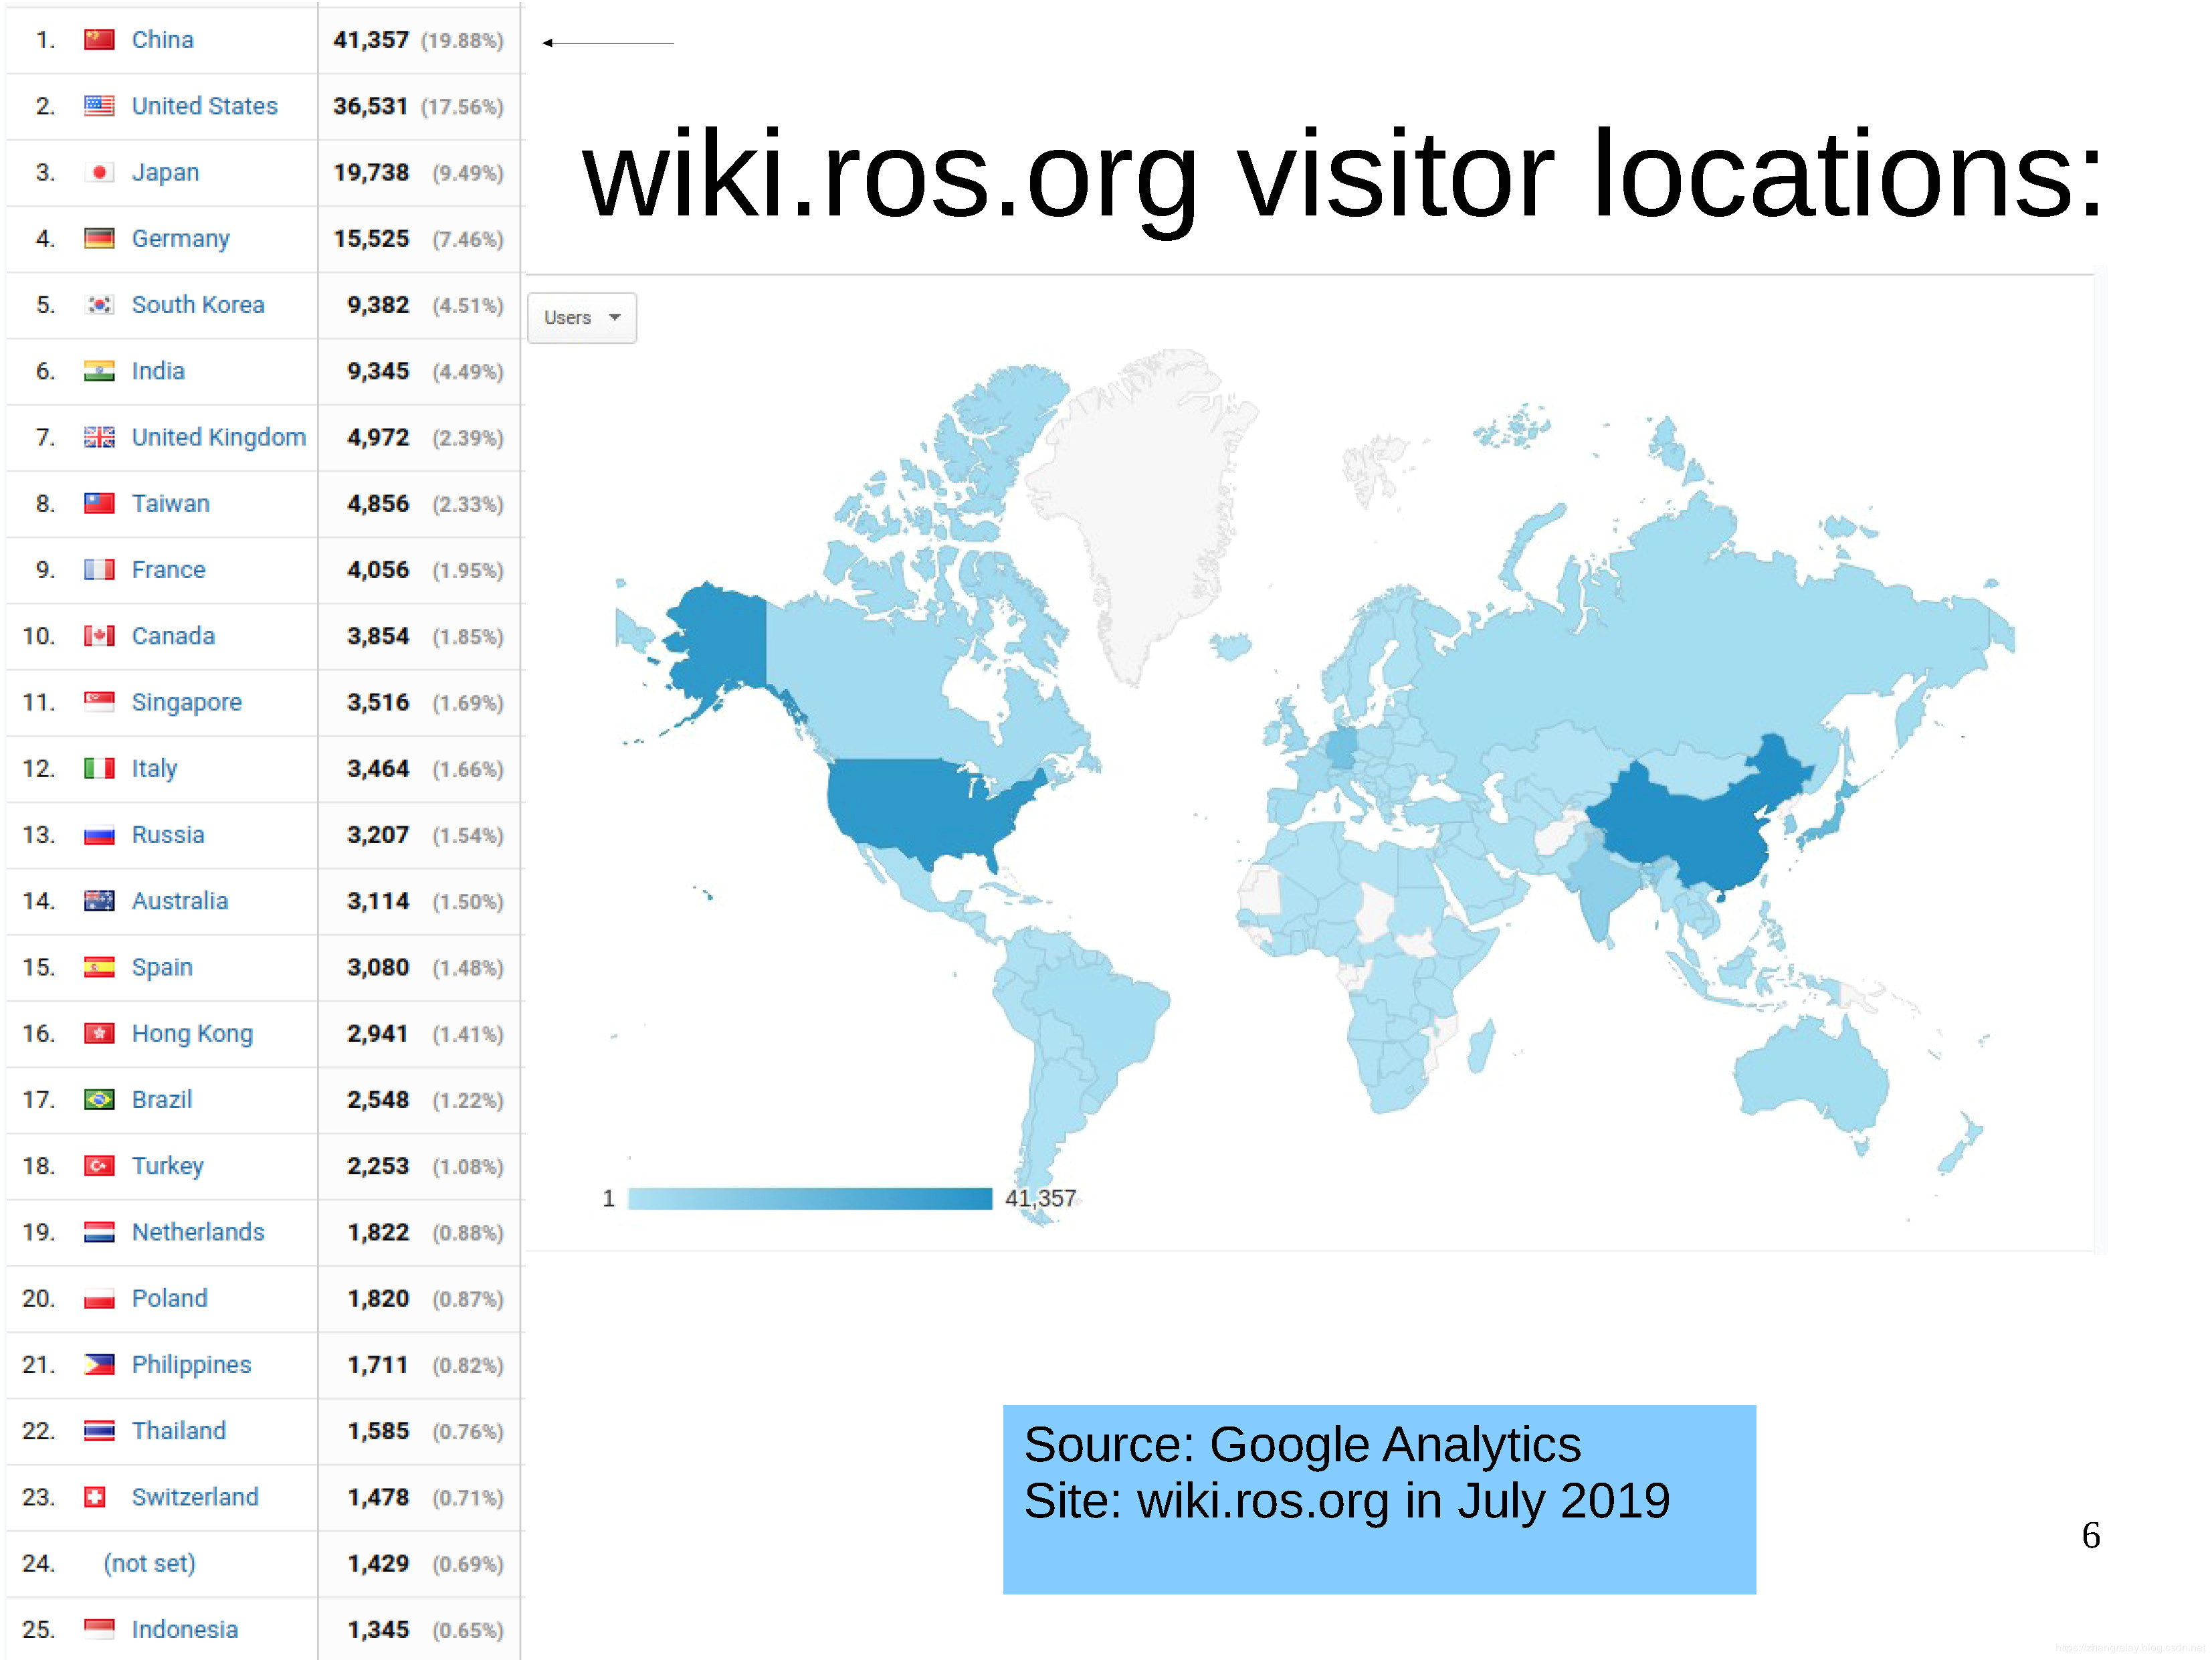This screenshot has height=1660, width=2212.
Task: Open the Germany country link
Action: pyautogui.click(x=181, y=239)
